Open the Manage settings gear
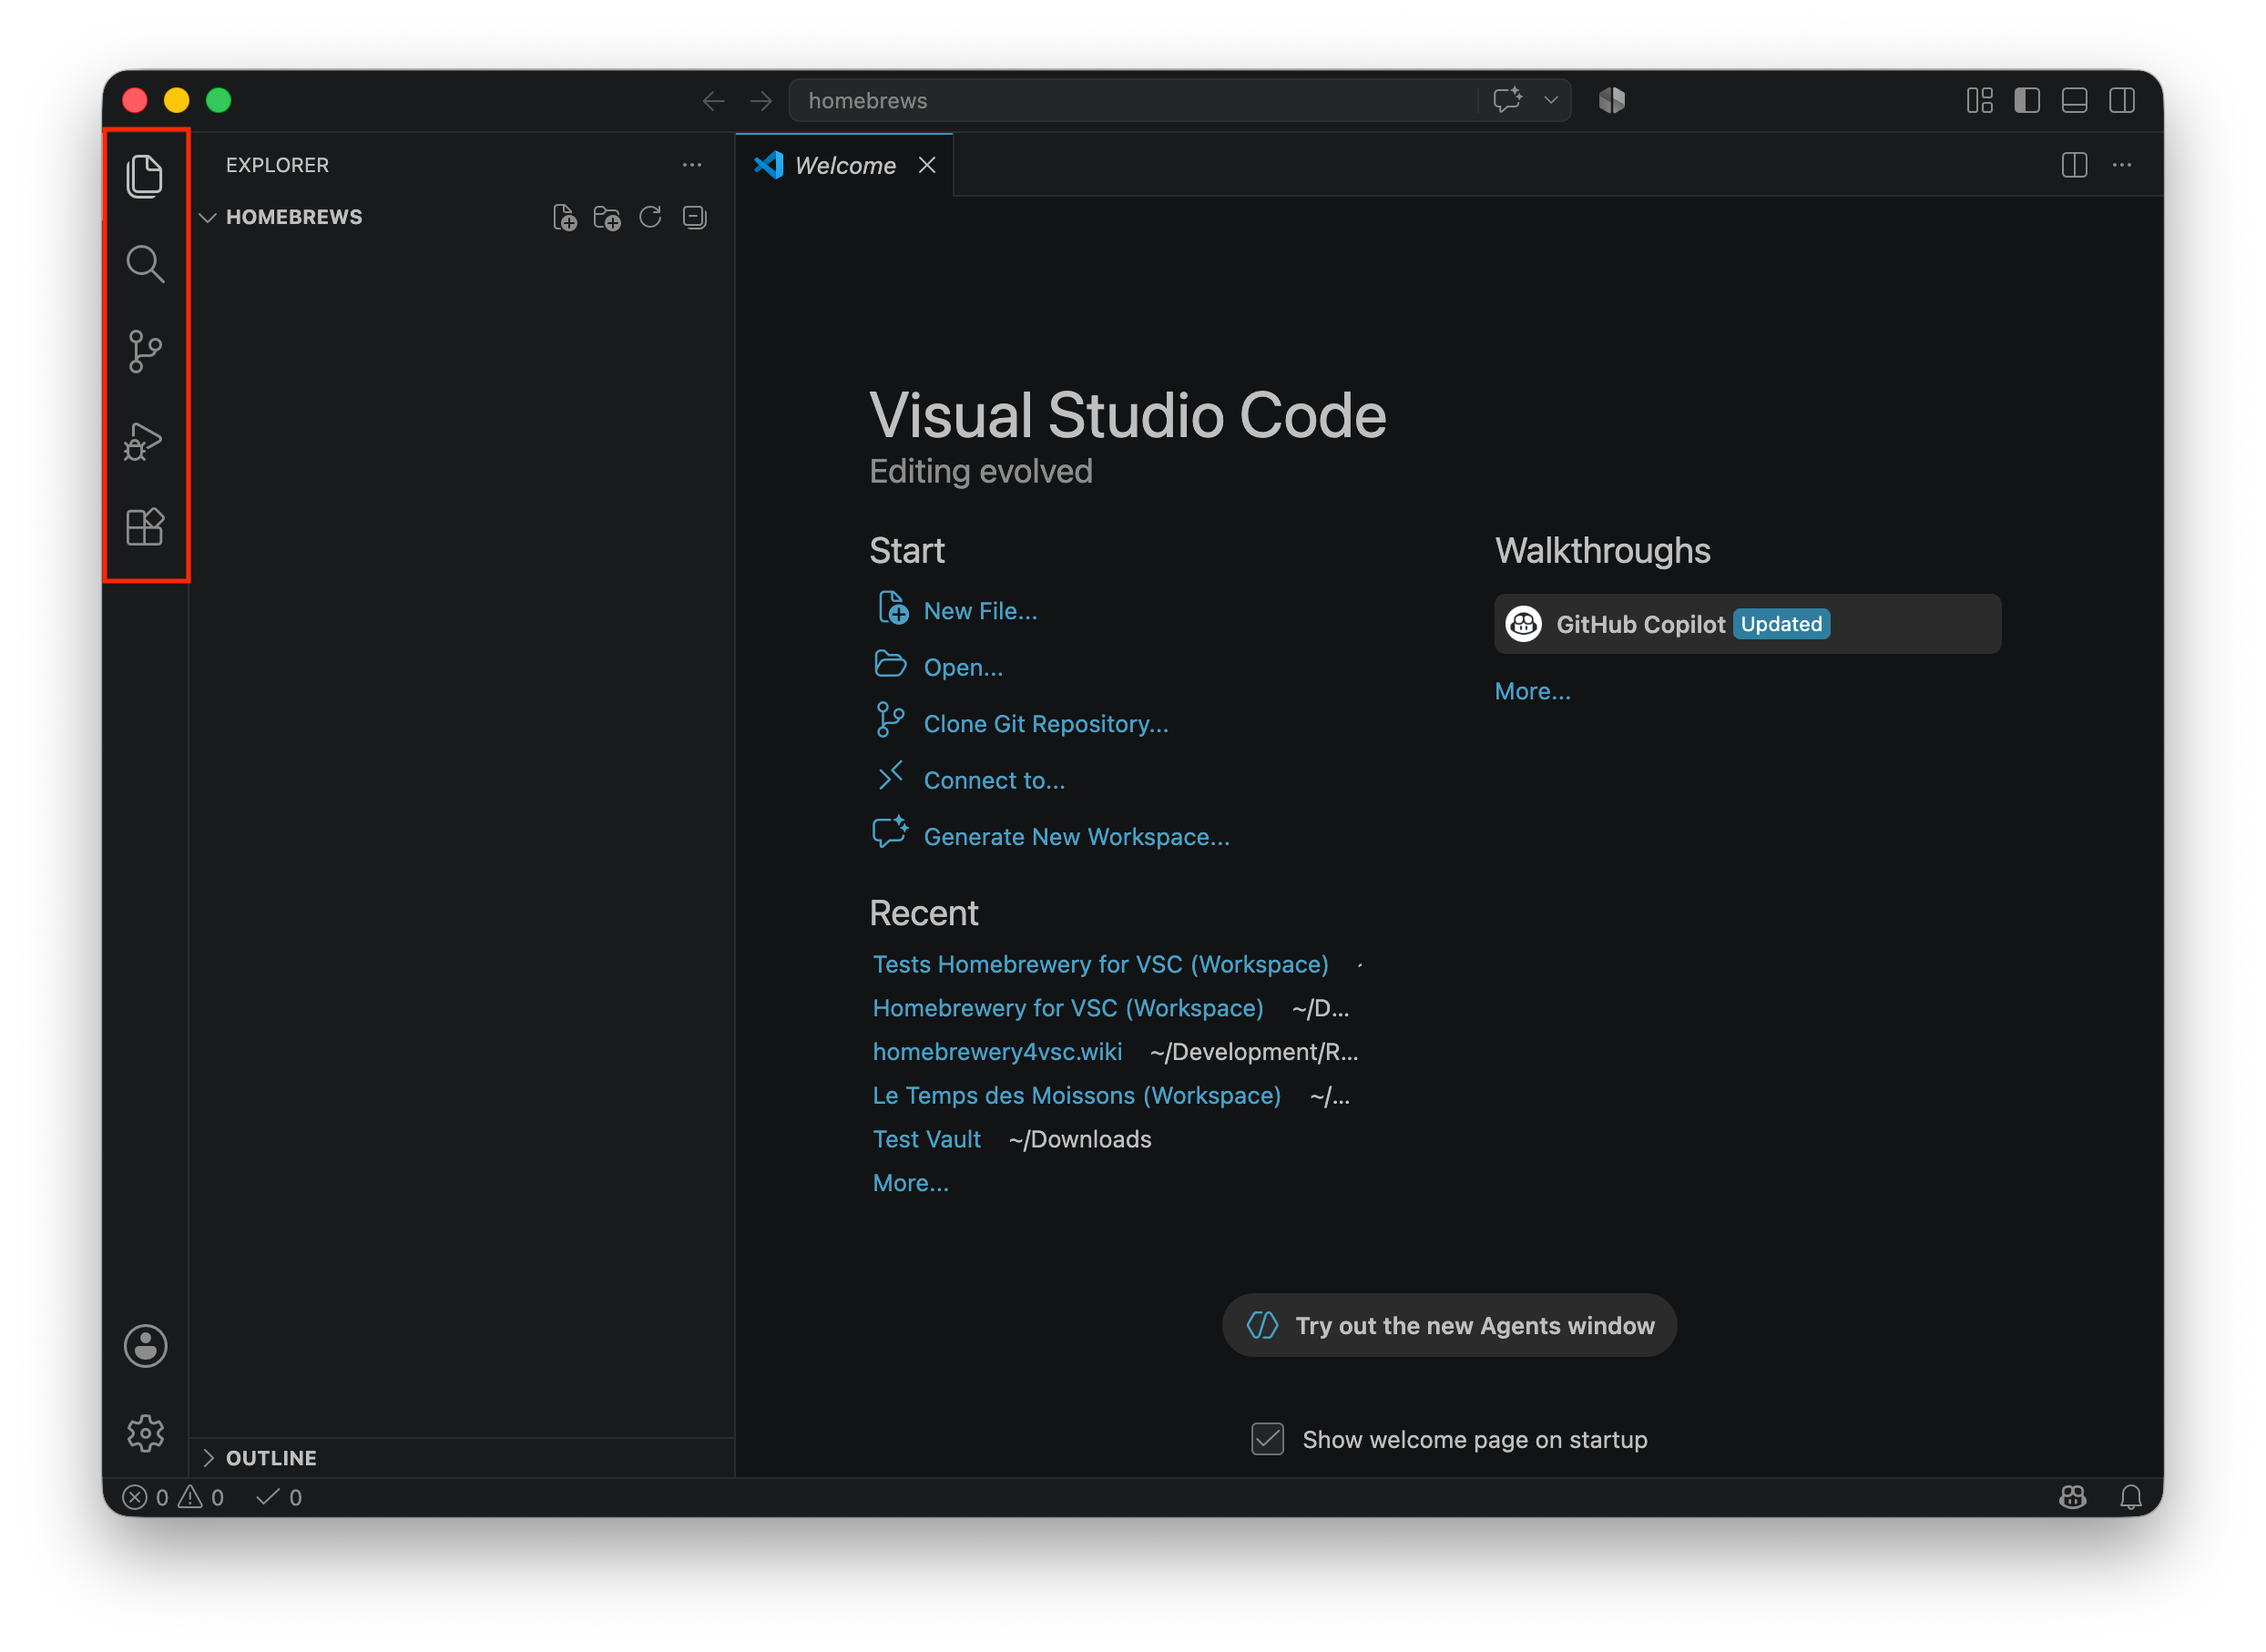2266x1652 pixels. 145,1432
